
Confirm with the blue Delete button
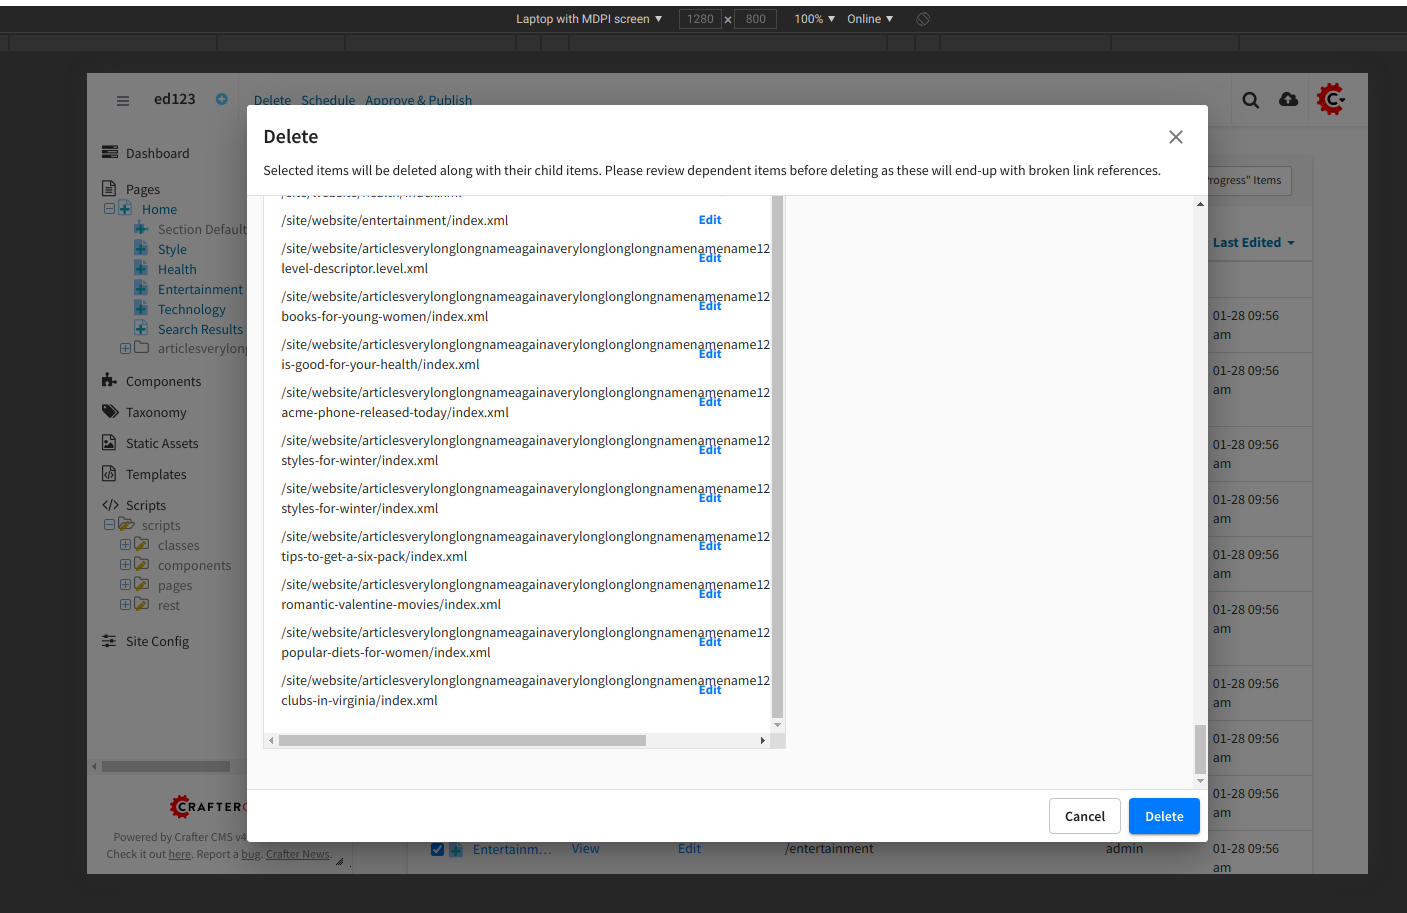point(1164,816)
